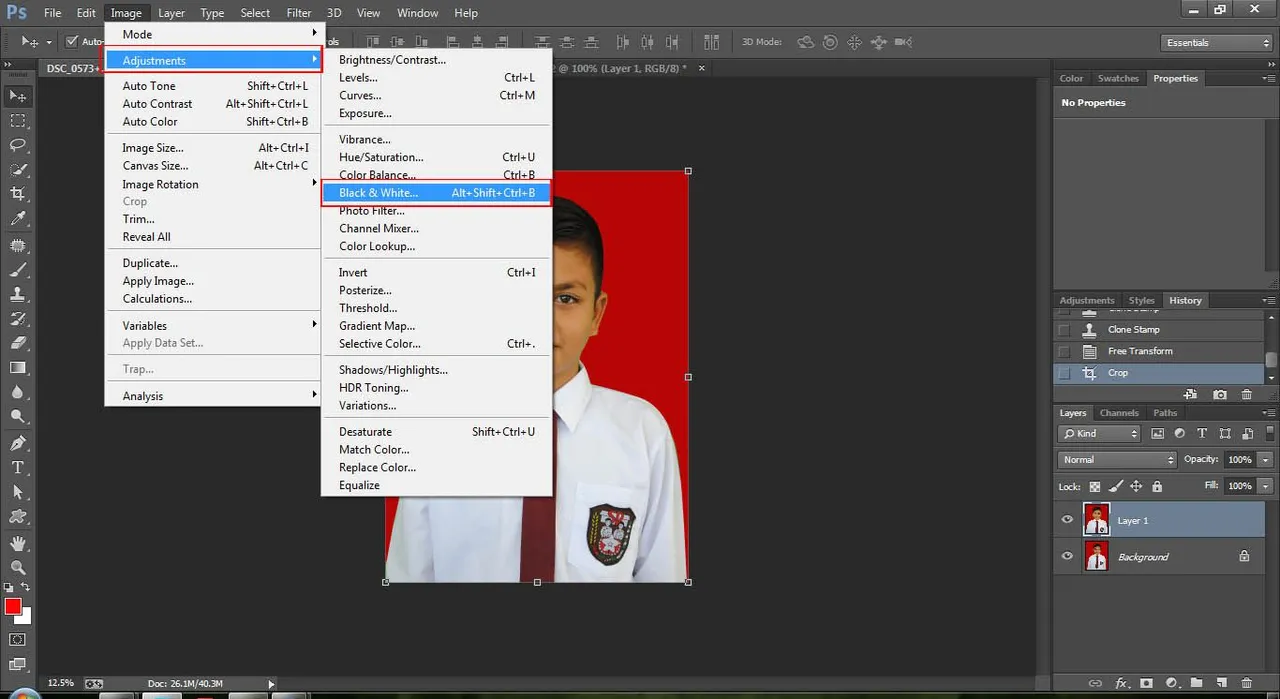The image size is (1280, 699).
Task: Switch to the Swatches tab
Action: 1118,78
